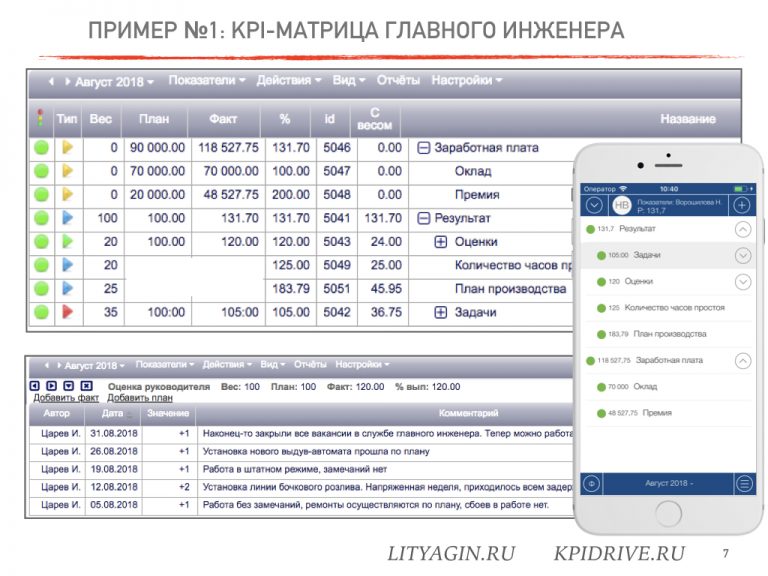This screenshot has height=576, width=768.
Task: Tap Количество часов простоя in phone list
Action: [669, 308]
